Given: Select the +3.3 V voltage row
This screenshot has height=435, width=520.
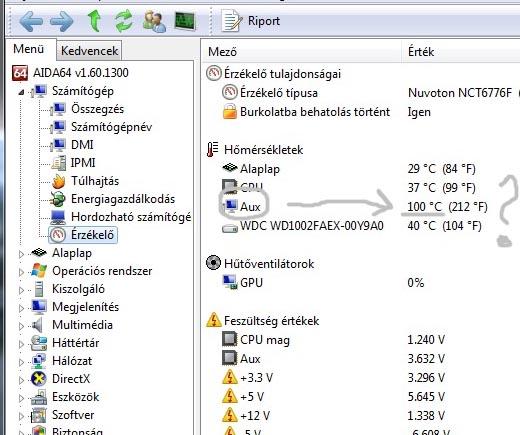Looking at the screenshot, I should pos(256,378).
